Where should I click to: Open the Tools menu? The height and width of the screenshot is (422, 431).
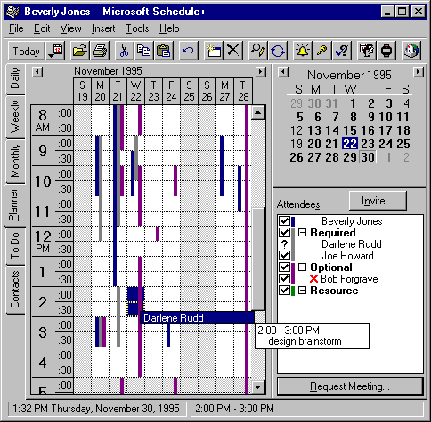137,29
